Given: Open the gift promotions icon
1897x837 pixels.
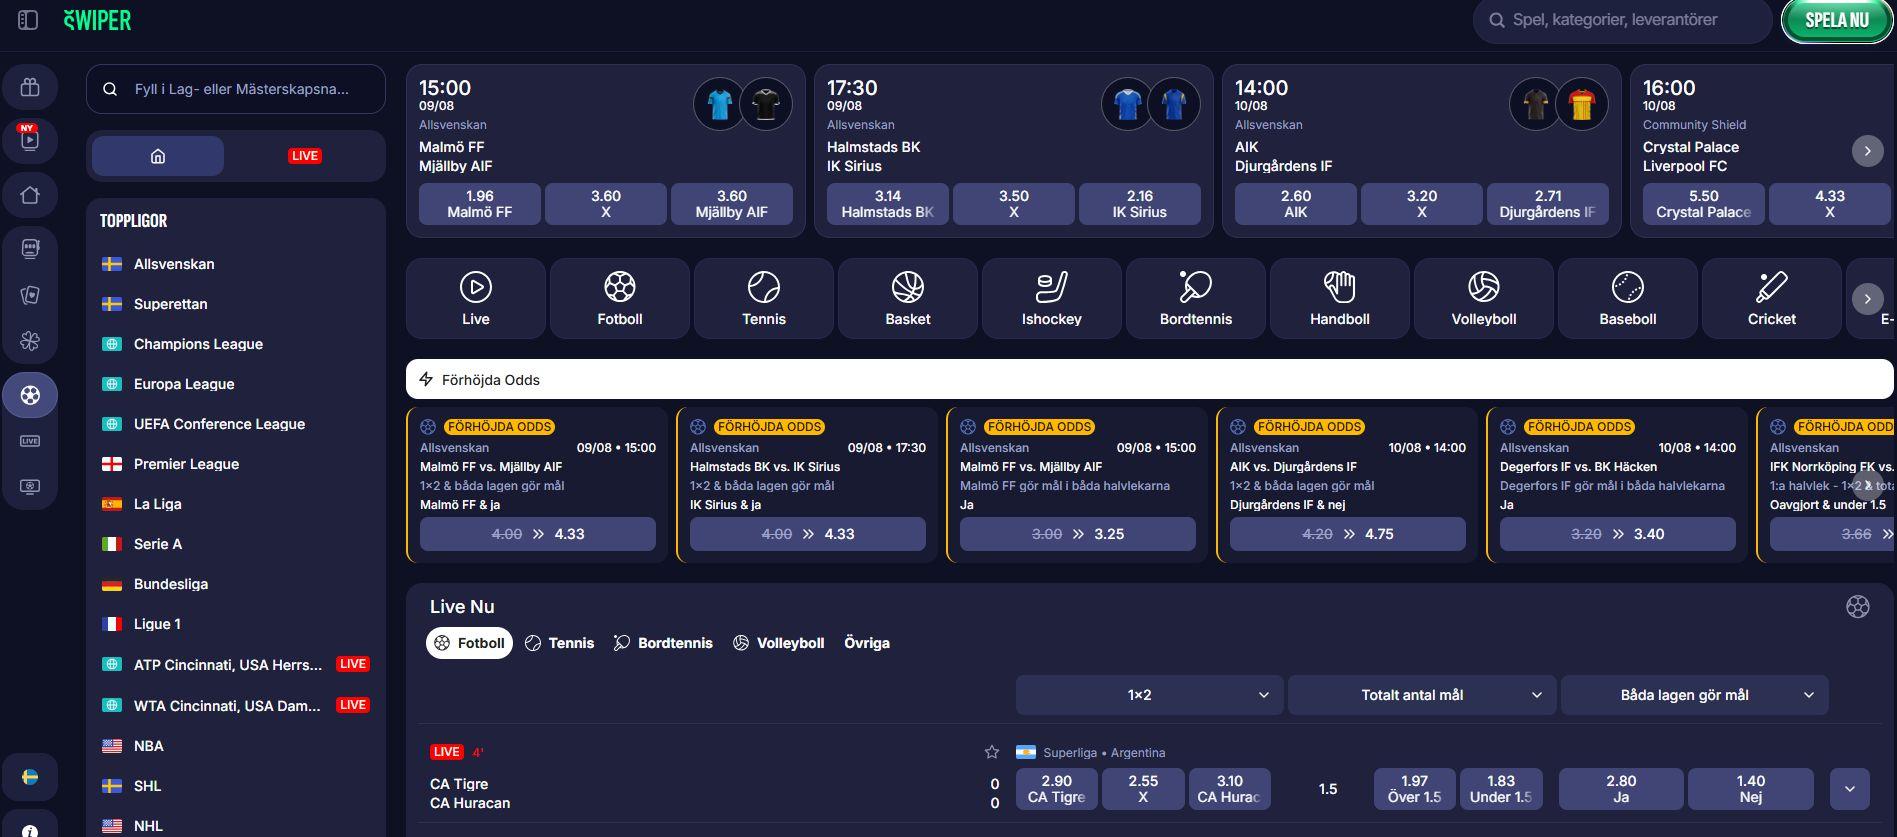Looking at the screenshot, I should (30, 88).
